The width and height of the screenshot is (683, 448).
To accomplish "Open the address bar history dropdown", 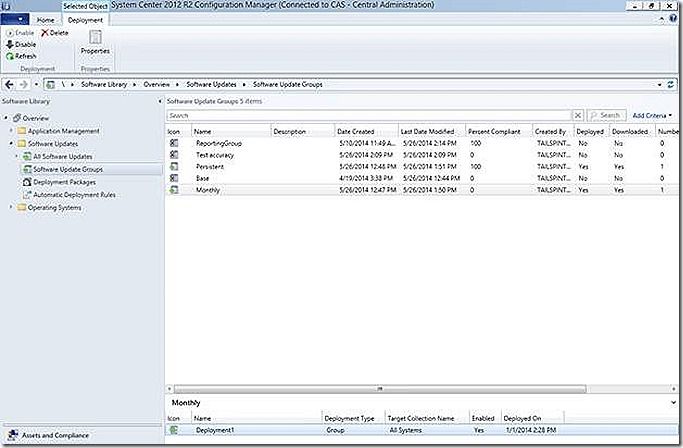I will tap(659, 85).
